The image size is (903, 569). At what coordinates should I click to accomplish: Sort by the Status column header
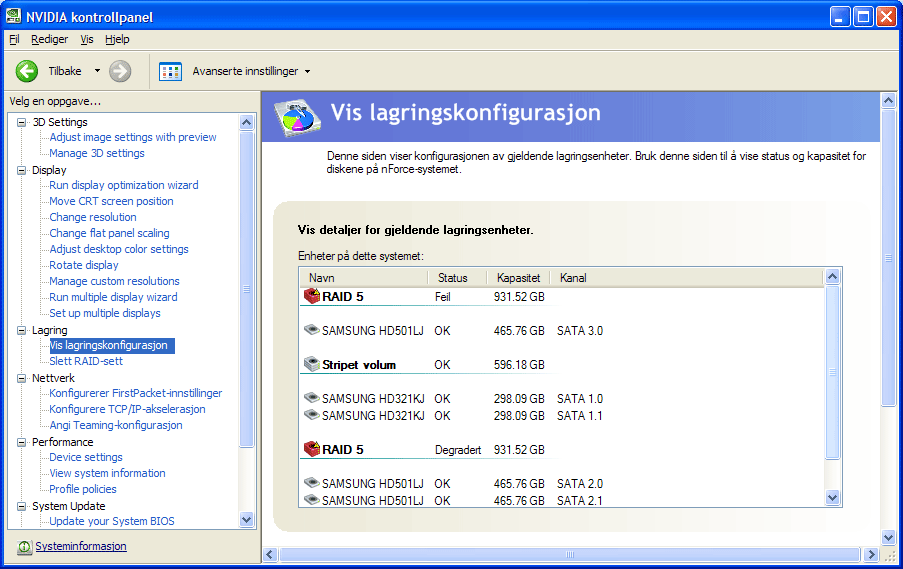point(458,278)
